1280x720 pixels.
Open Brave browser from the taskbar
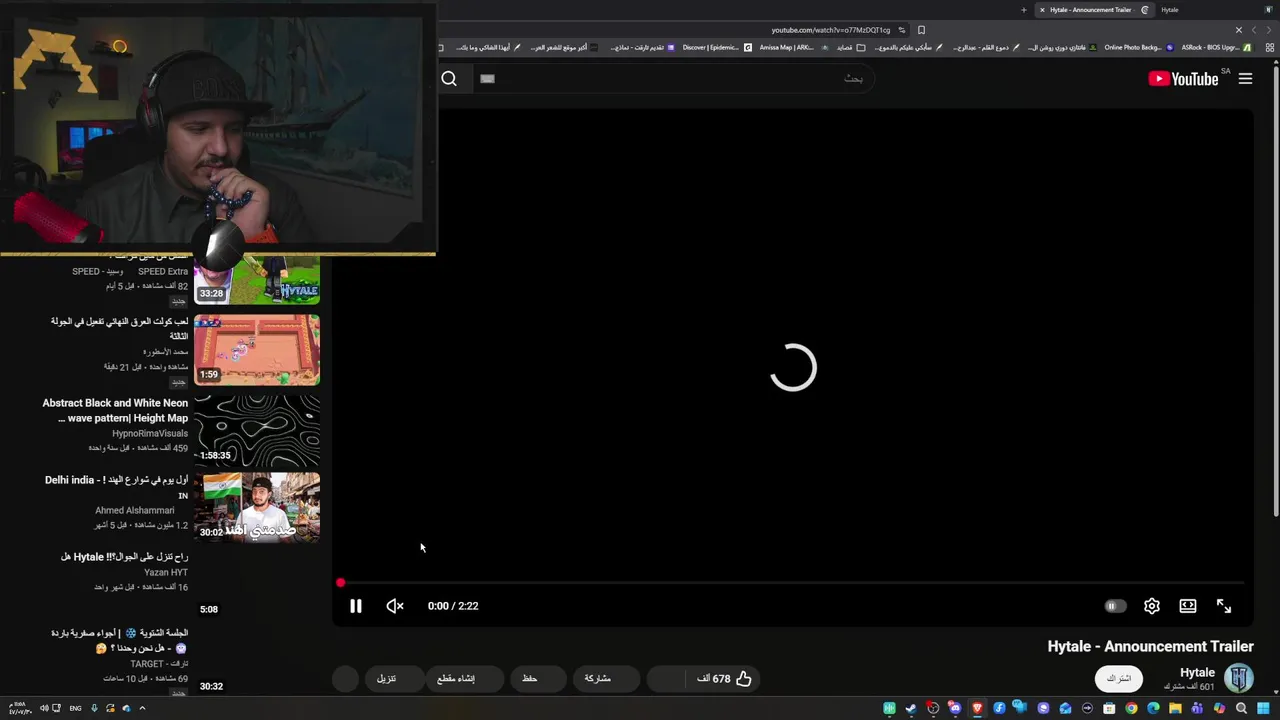(x=977, y=708)
